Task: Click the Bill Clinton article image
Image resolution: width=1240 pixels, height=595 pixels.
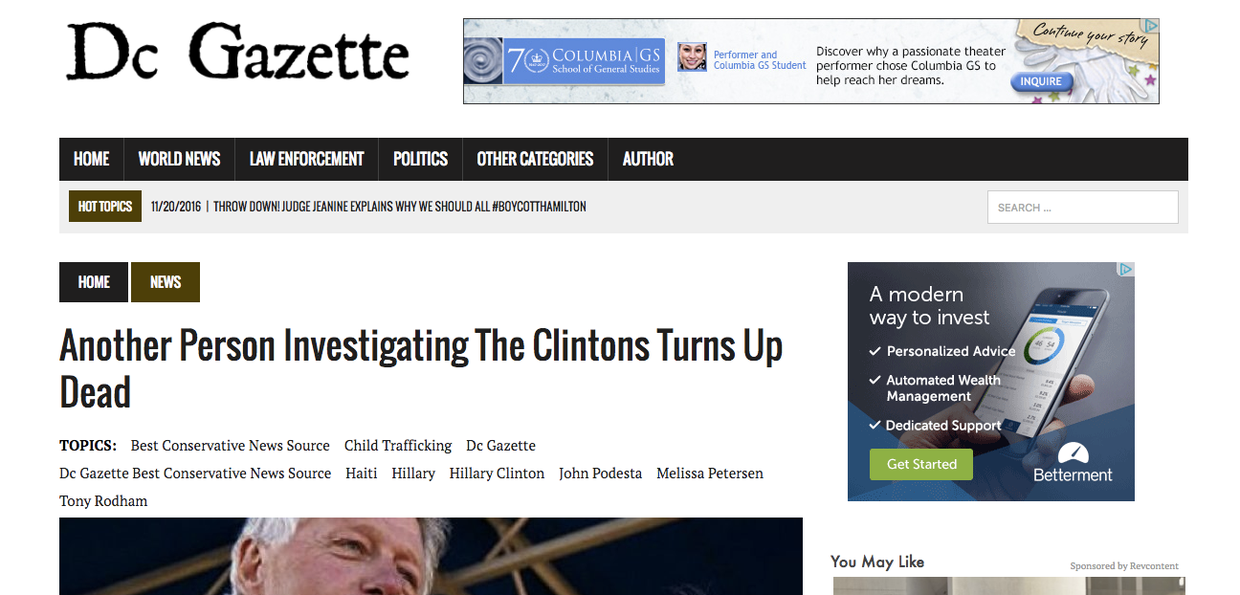Action: [431, 556]
